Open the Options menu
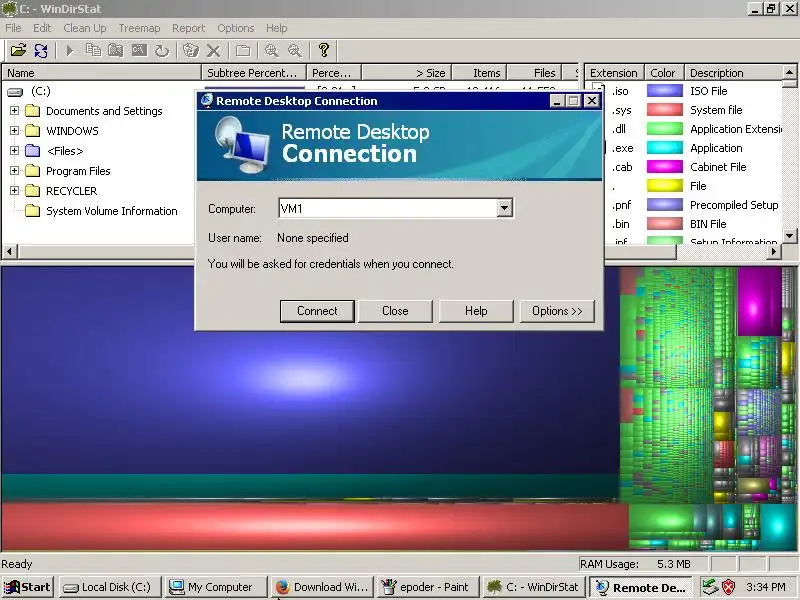The image size is (800, 600). 235,28
